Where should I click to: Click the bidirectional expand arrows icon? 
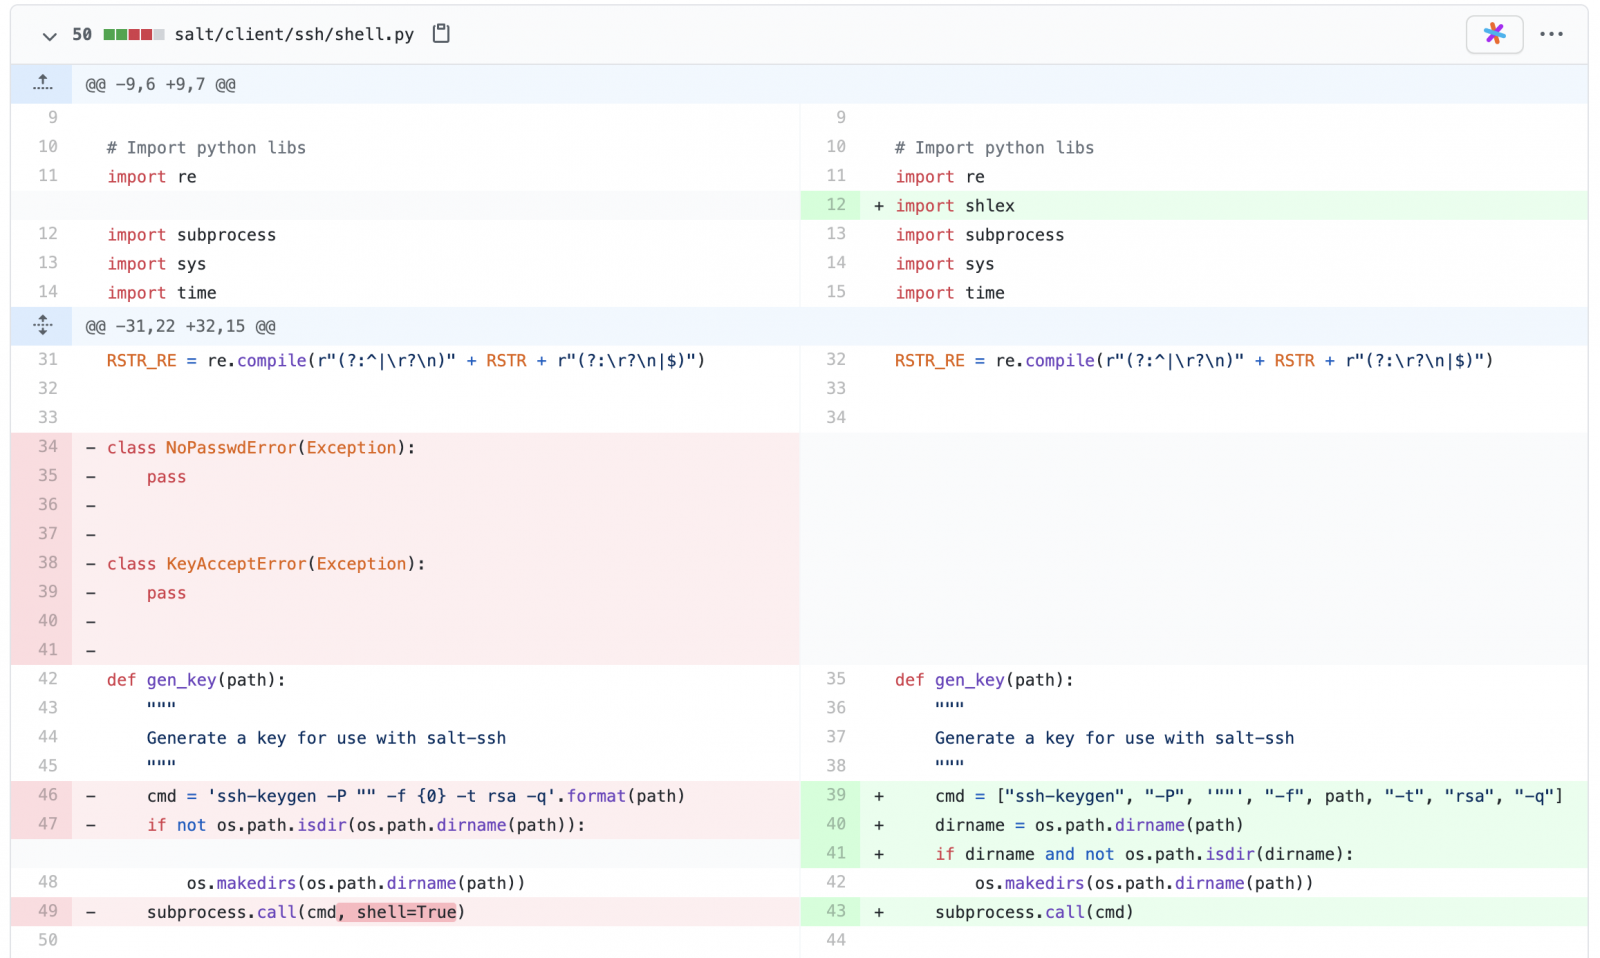point(42,325)
